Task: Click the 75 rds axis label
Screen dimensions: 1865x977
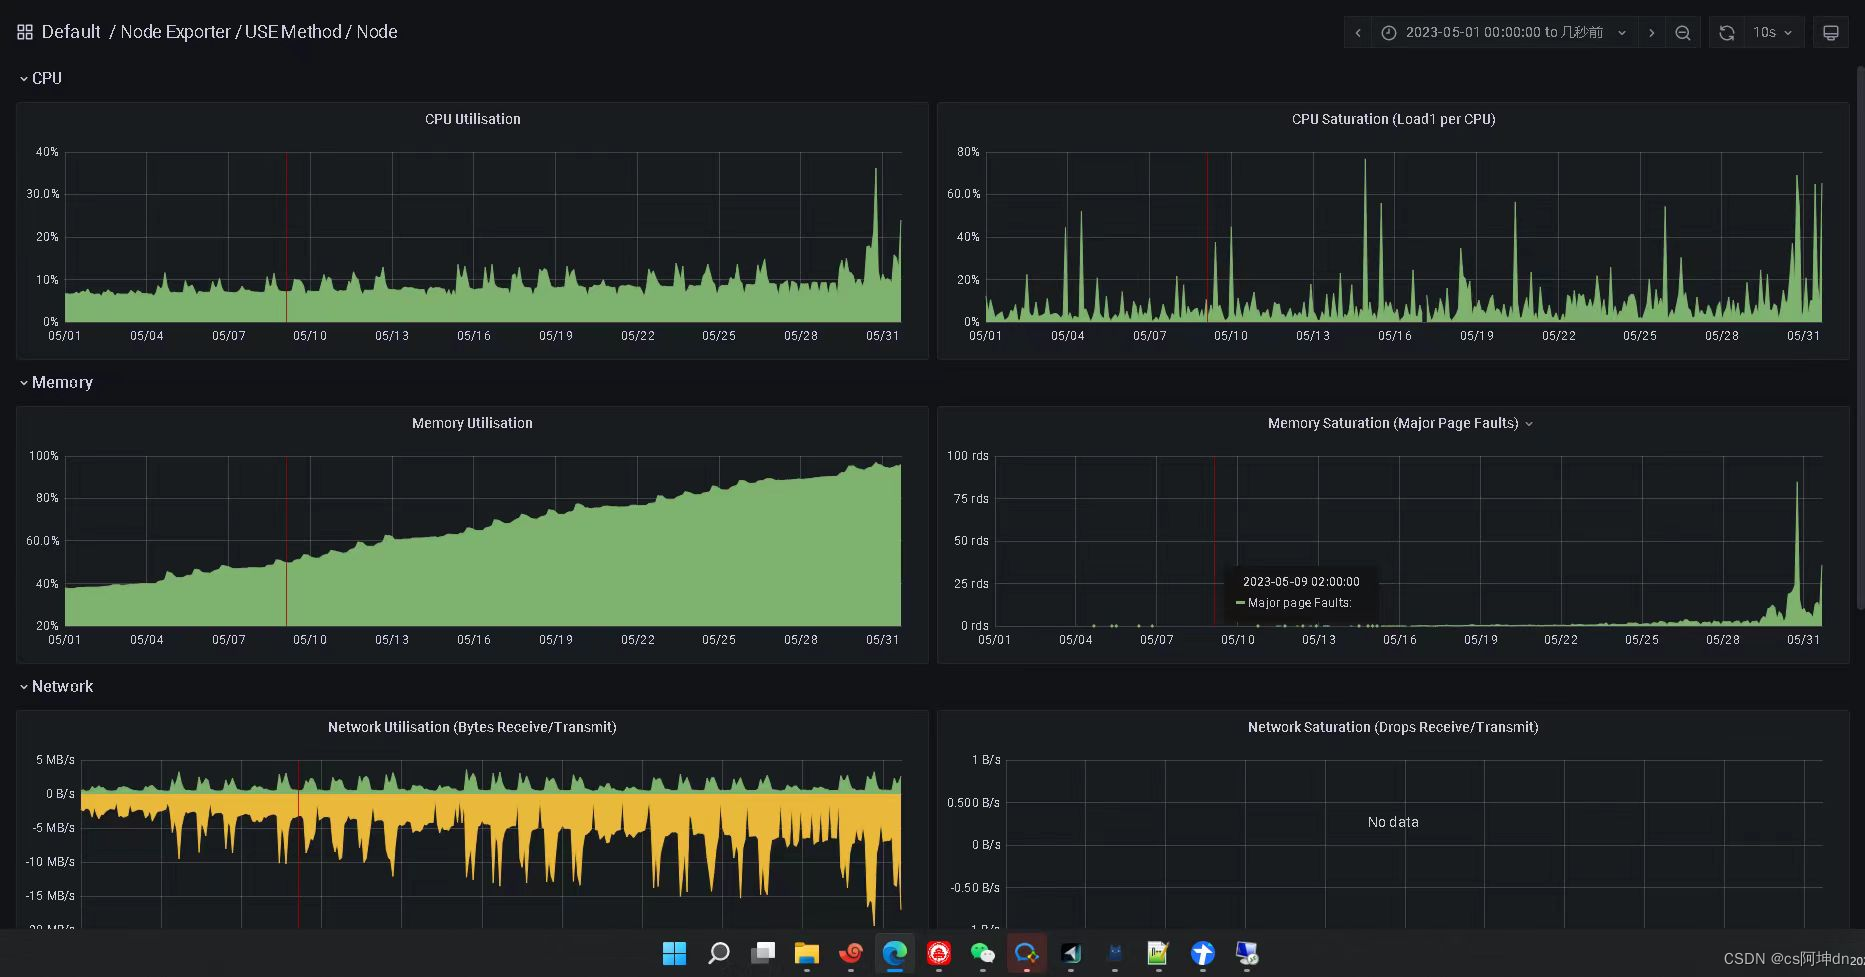Action: pos(971,499)
